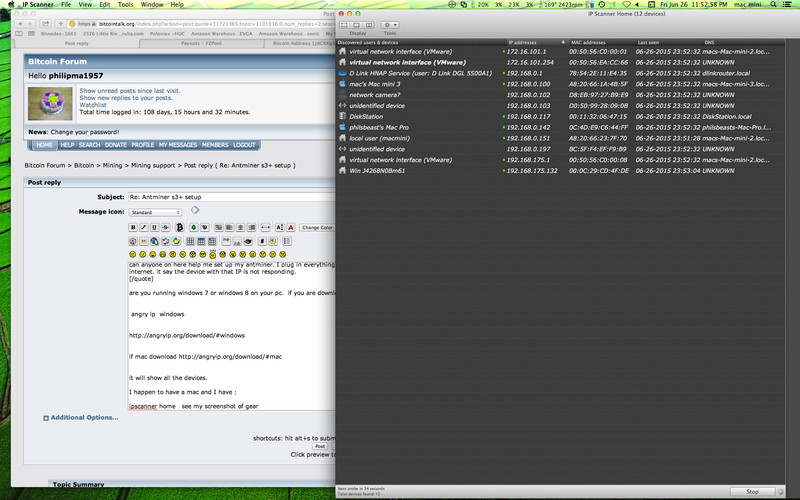Click the insert code icon
The height and width of the screenshot is (500, 800).
coord(262,241)
